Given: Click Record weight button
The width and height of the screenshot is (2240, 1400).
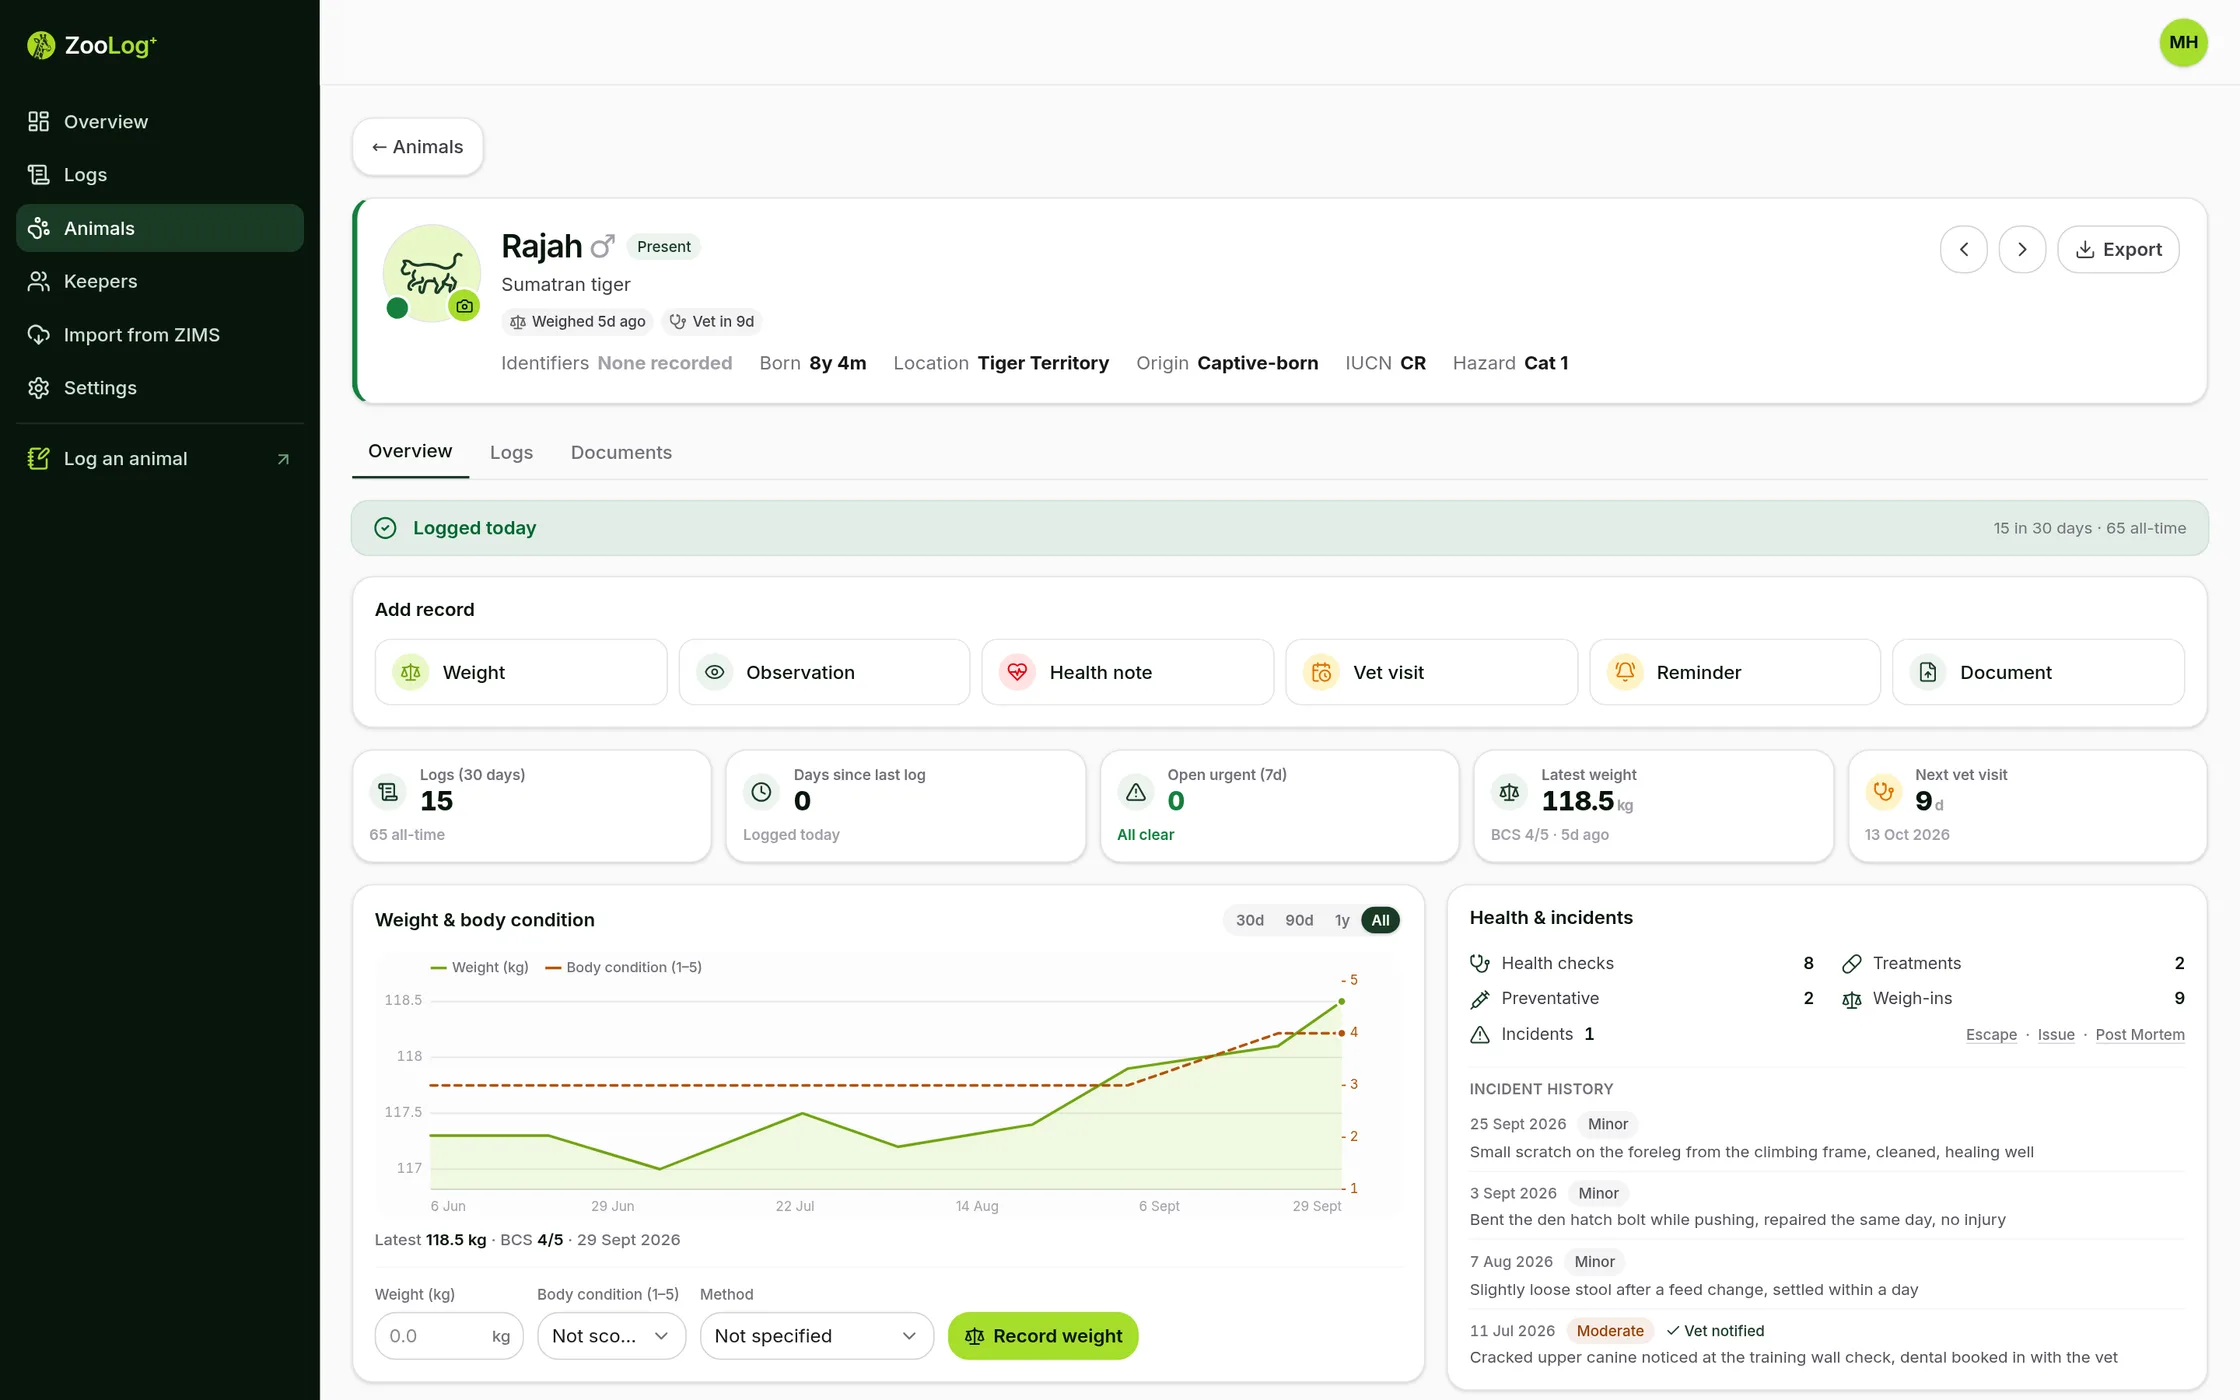Looking at the screenshot, I should click(1043, 1336).
